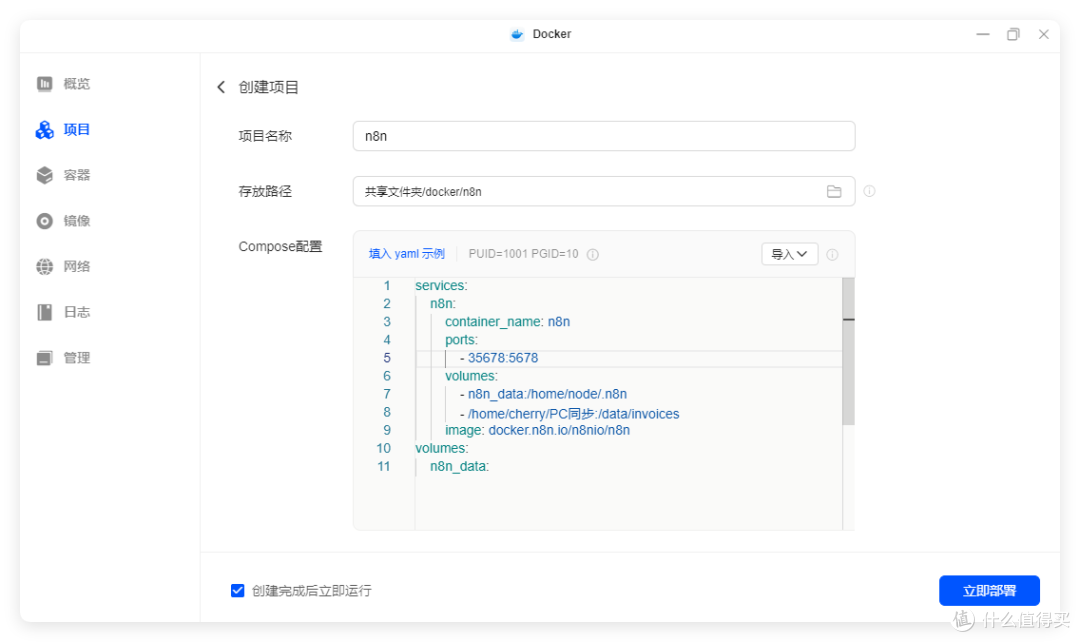
Task: Click the 立即部署 deploy button
Action: tap(989, 590)
